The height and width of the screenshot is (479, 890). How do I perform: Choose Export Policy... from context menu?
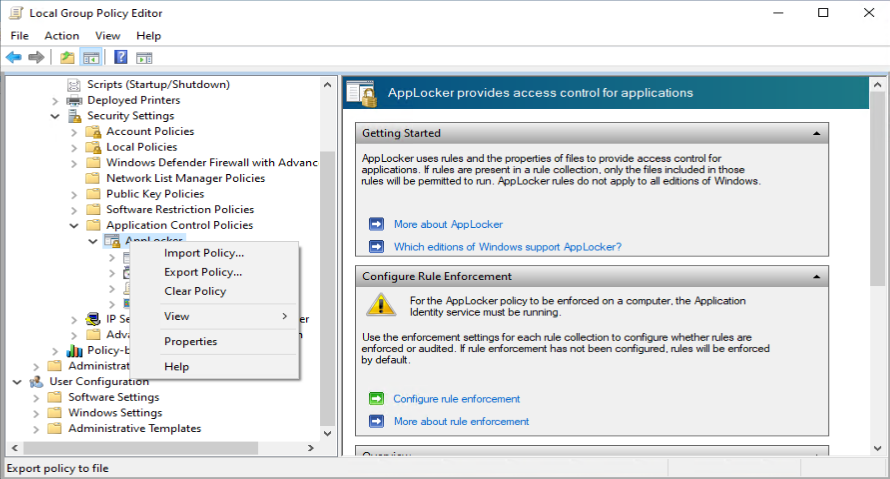pyautogui.click(x=203, y=272)
